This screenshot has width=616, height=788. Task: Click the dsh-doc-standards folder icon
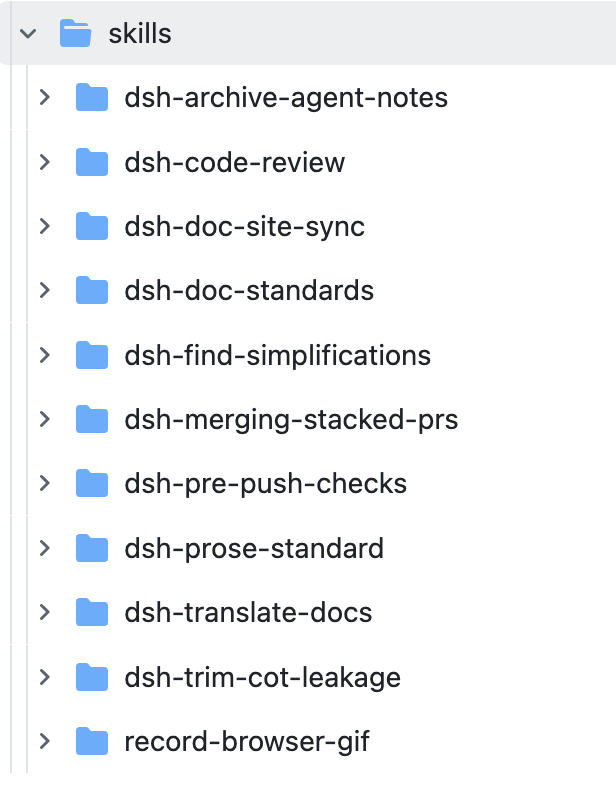tap(92, 290)
